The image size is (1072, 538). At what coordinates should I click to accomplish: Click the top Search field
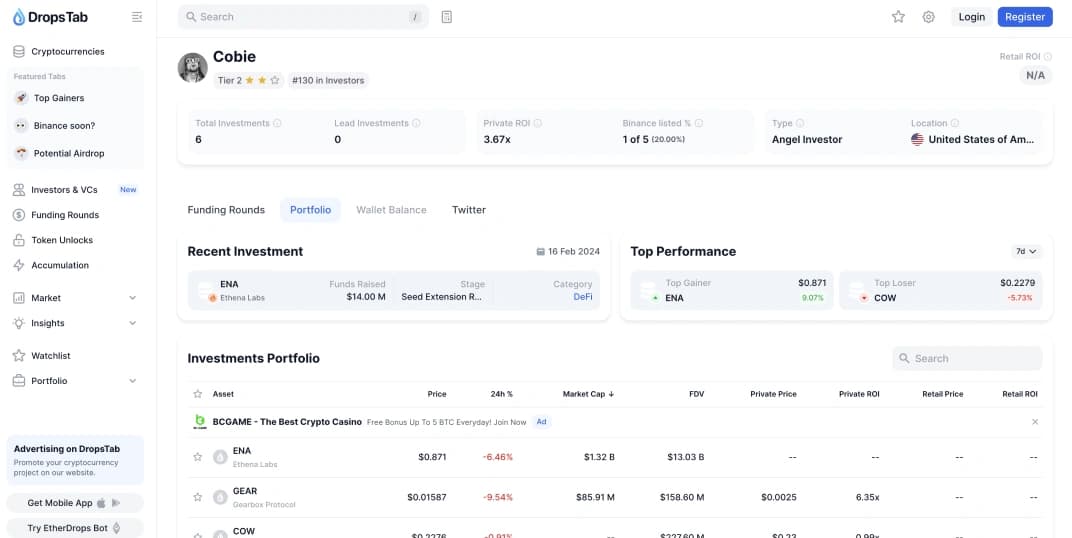pyautogui.click(x=304, y=17)
